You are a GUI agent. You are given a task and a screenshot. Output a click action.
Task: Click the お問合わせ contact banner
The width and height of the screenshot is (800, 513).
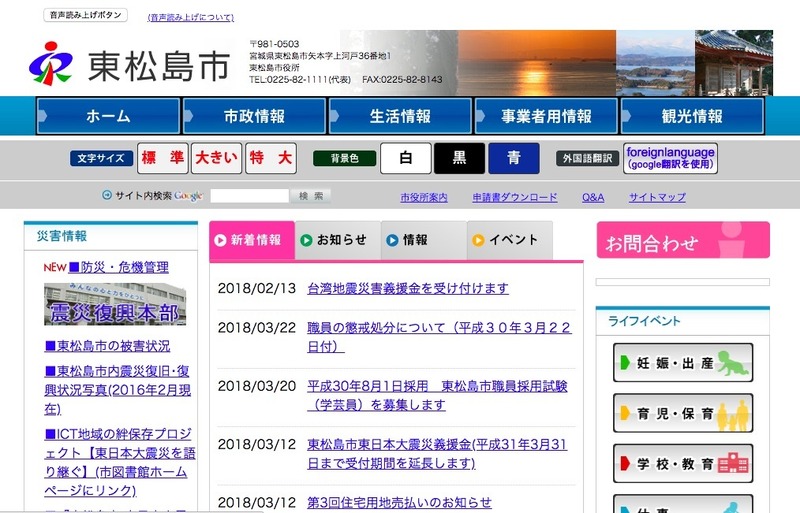coord(682,241)
